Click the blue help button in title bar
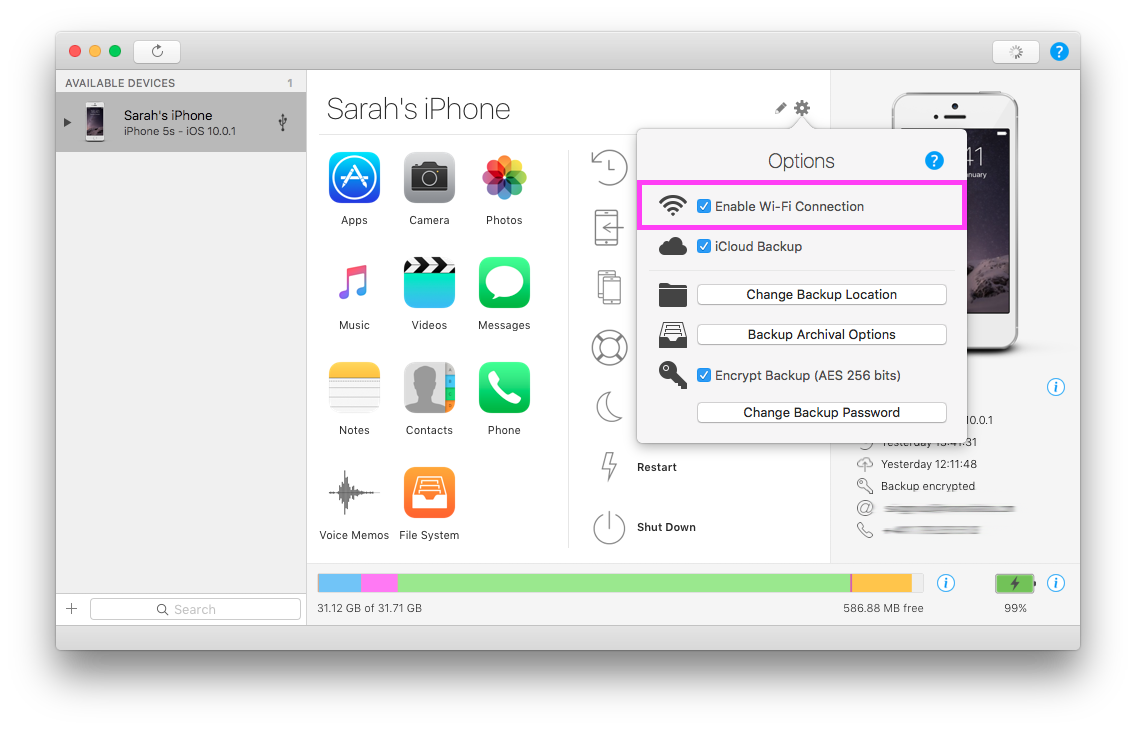This screenshot has width=1136, height=730. tap(1059, 52)
